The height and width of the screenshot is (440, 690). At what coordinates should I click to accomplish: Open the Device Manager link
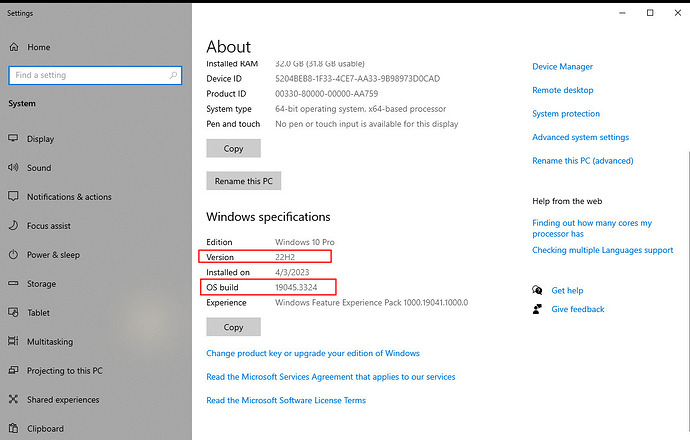click(x=562, y=66)
